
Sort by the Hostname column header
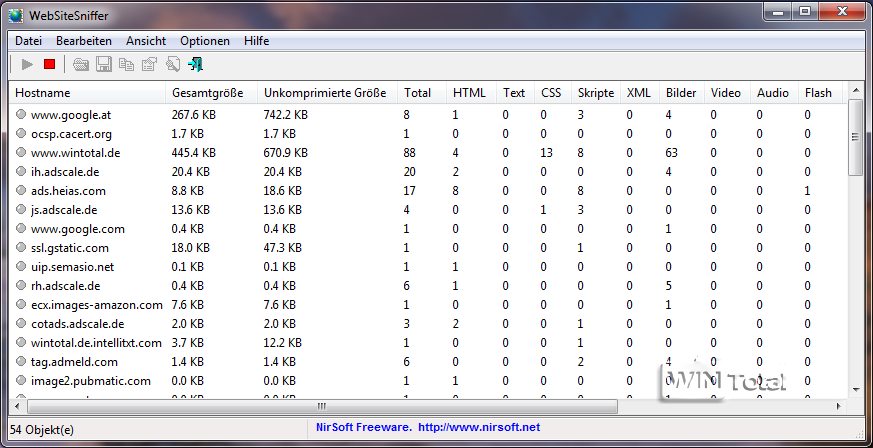pos(87,93)
